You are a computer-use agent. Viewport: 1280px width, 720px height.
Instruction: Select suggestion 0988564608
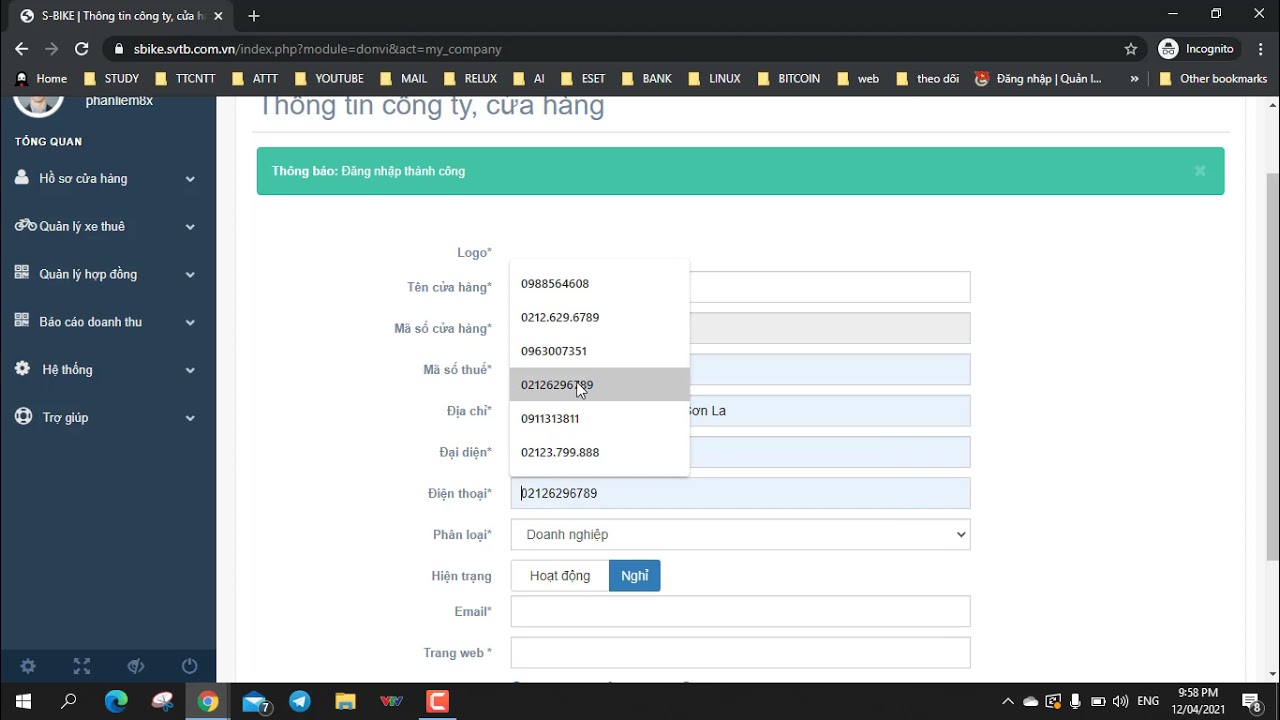click(599, 283)
